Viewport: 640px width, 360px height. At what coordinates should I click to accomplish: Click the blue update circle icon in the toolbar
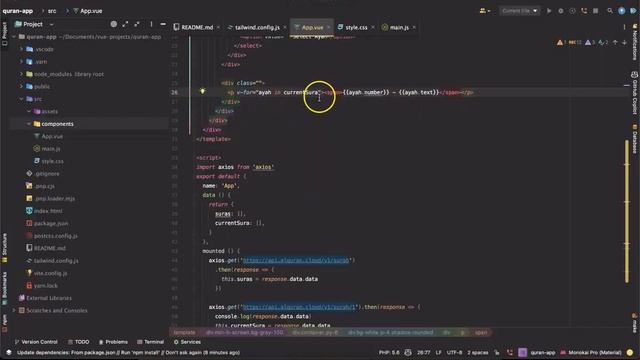click(x=621, y=11)
